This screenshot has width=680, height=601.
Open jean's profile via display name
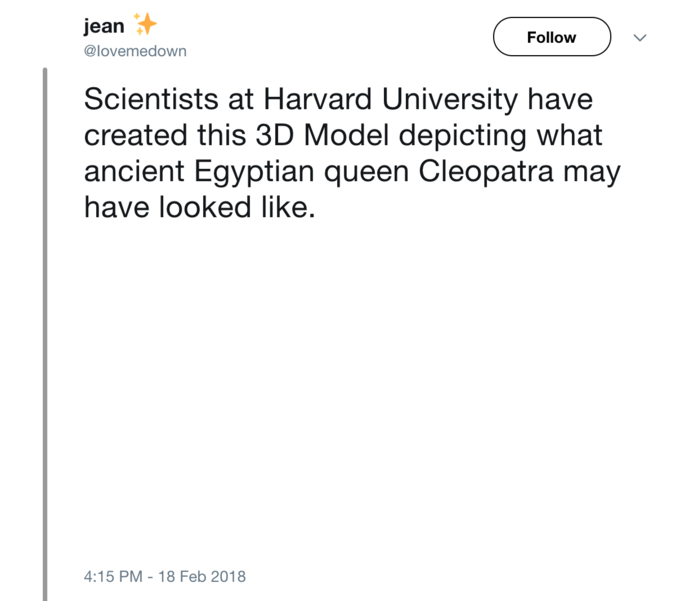coord(104,26)
